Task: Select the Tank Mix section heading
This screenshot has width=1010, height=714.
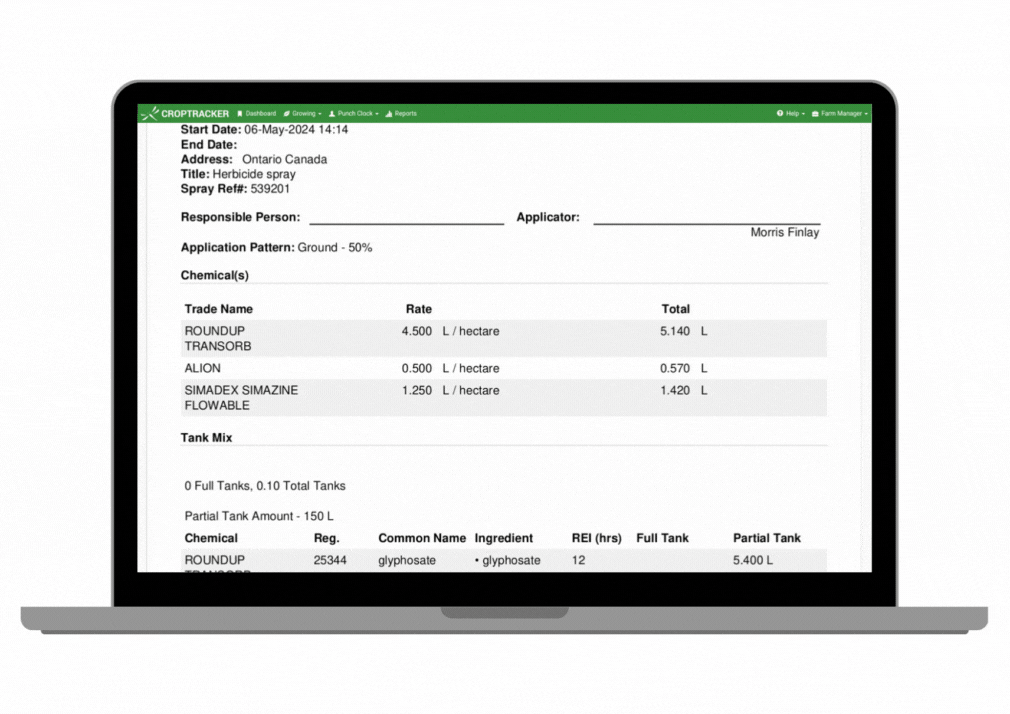Action: coord(206,438)
